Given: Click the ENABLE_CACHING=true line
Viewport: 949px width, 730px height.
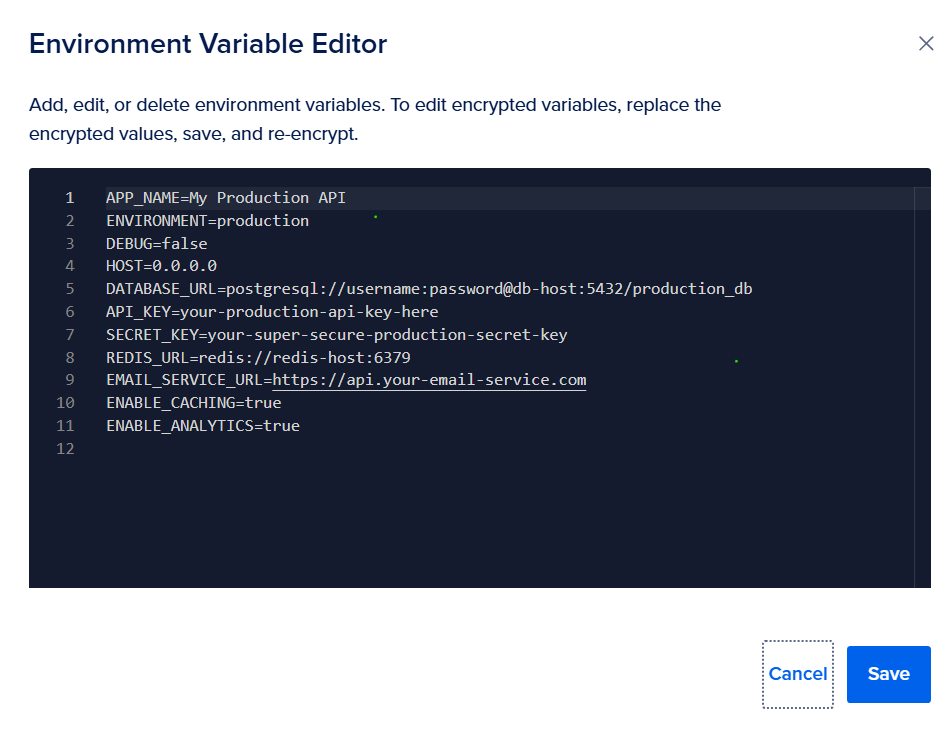Looking at the screenshot, I should (x=193, y=403).
